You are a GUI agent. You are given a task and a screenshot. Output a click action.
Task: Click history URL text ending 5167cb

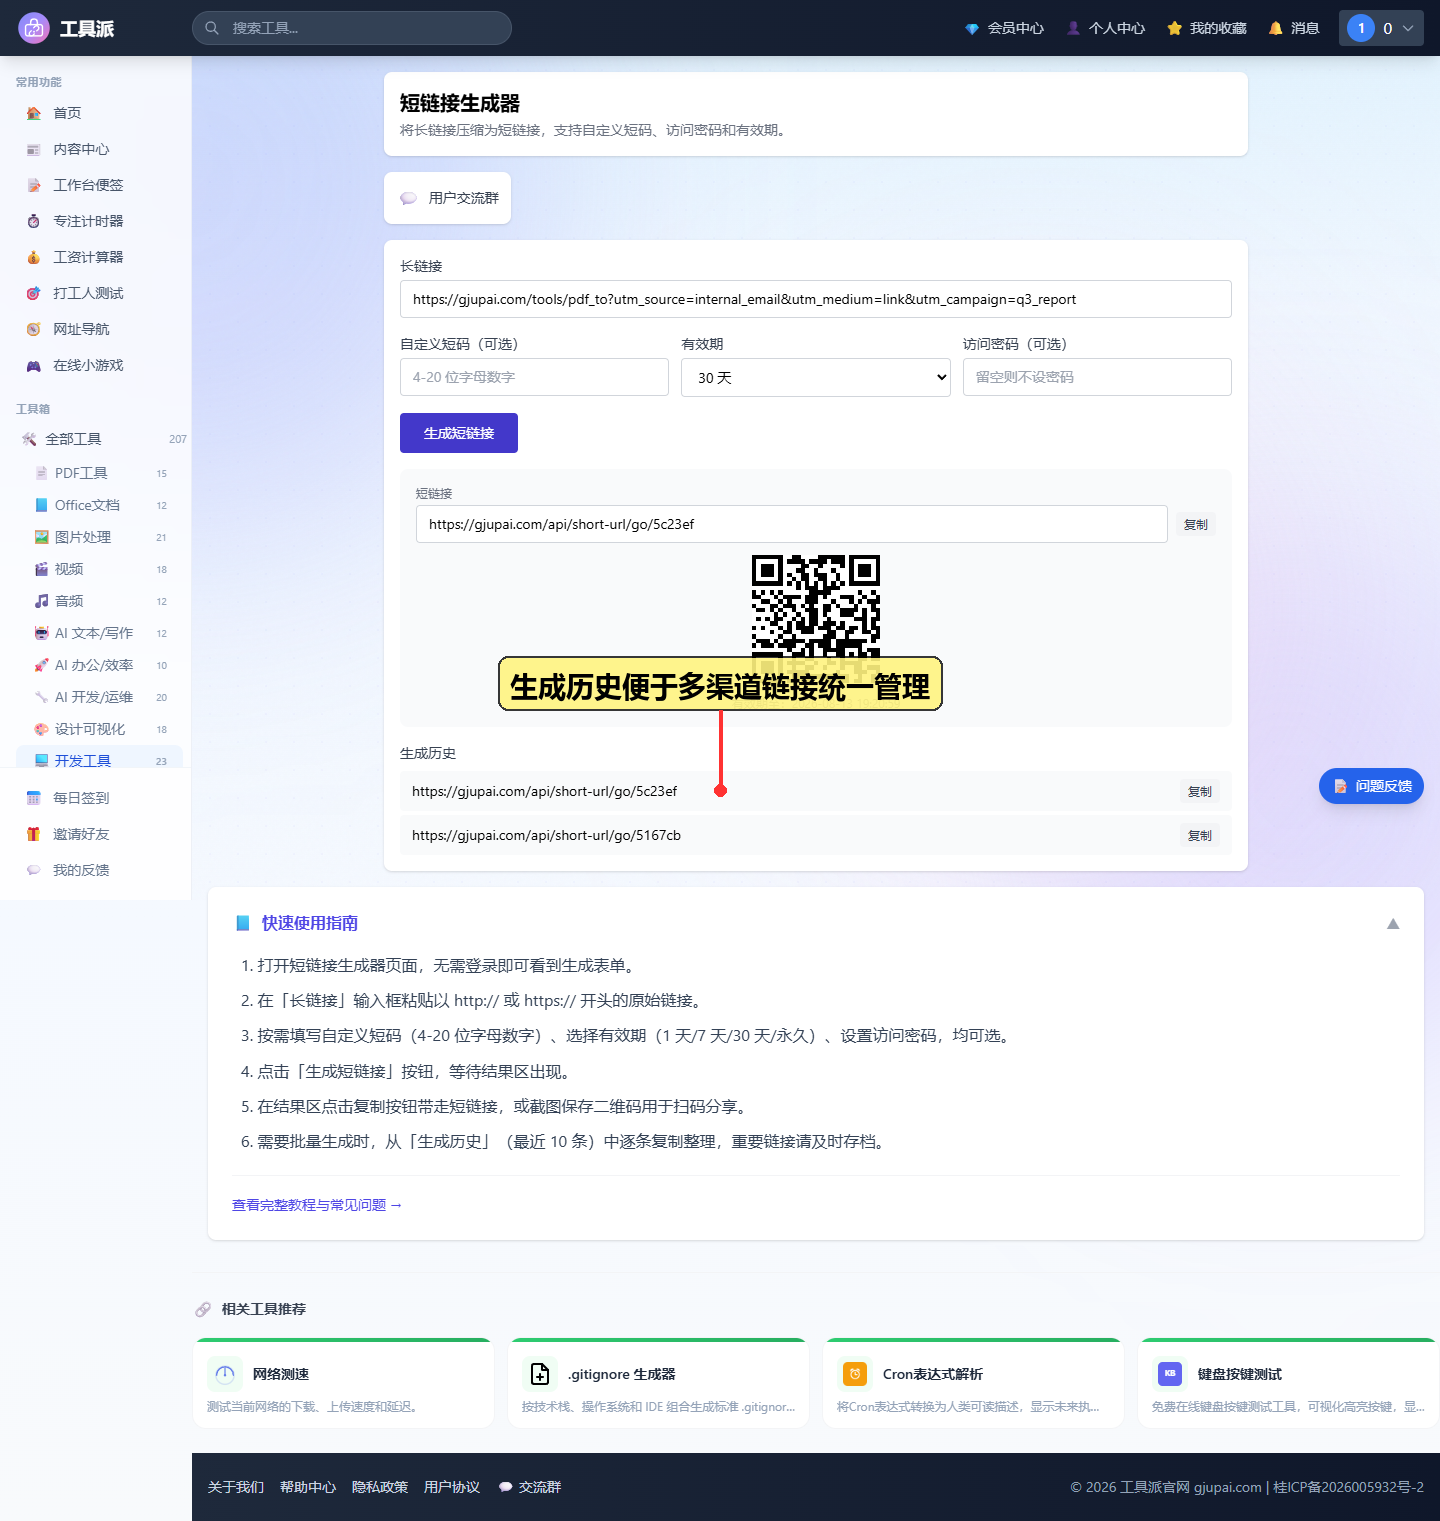point(546,835)
